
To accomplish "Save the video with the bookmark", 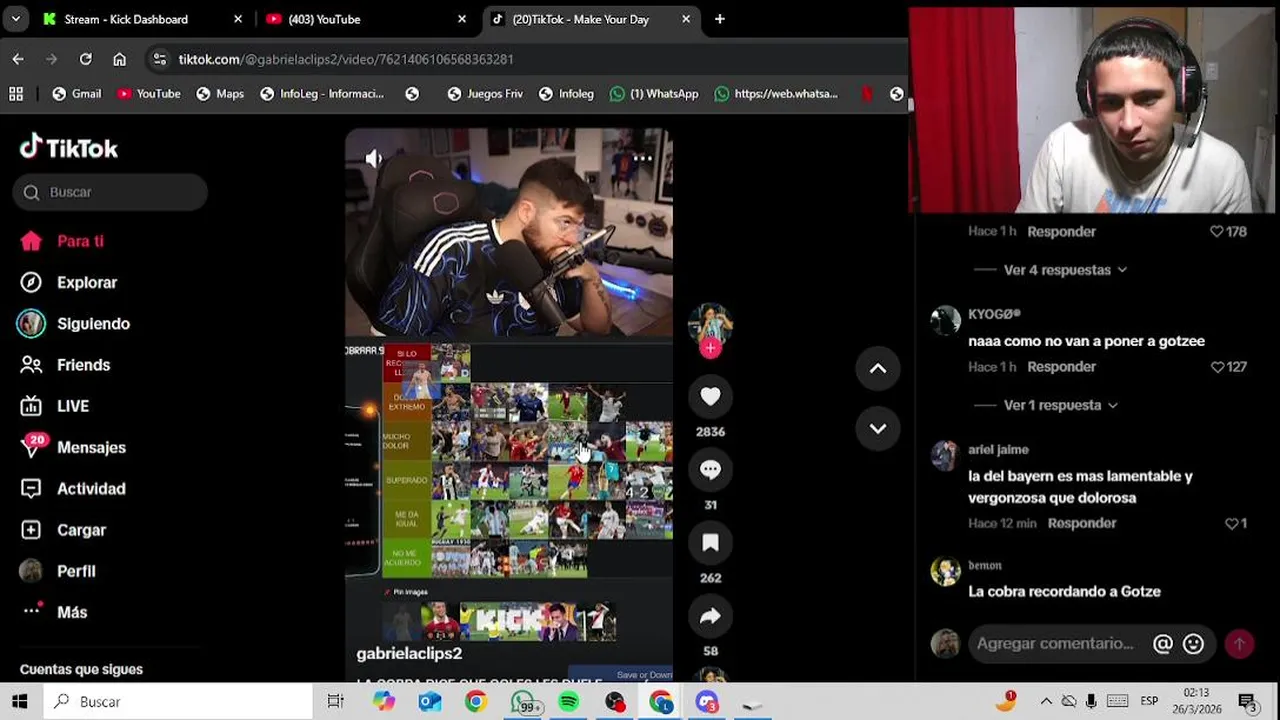I will click(710, 543).
